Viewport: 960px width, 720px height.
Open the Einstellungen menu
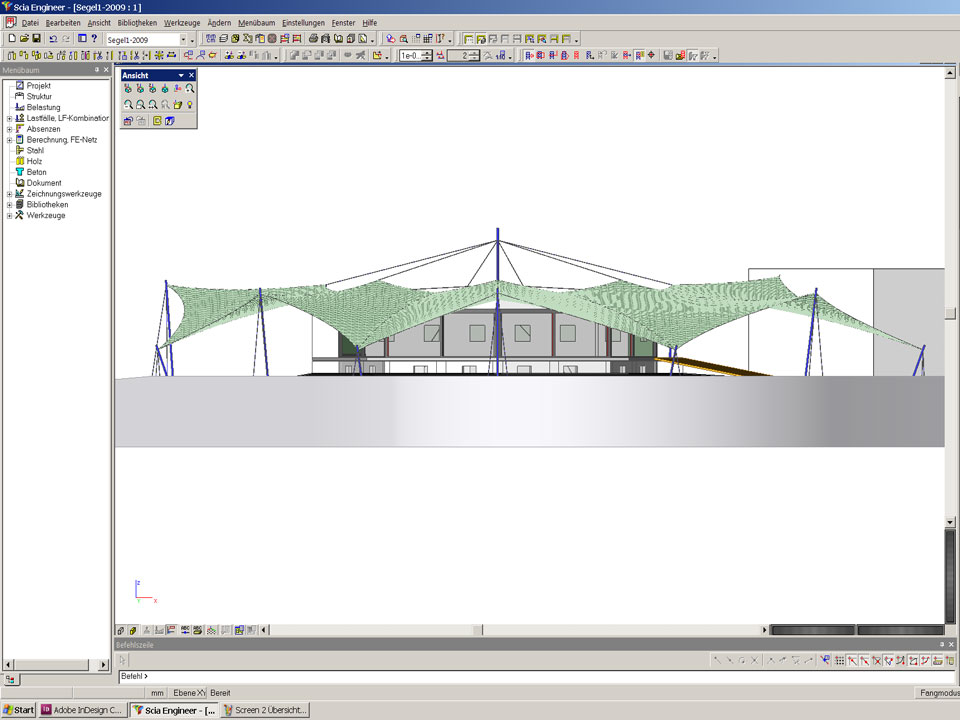tap(303, 22)
